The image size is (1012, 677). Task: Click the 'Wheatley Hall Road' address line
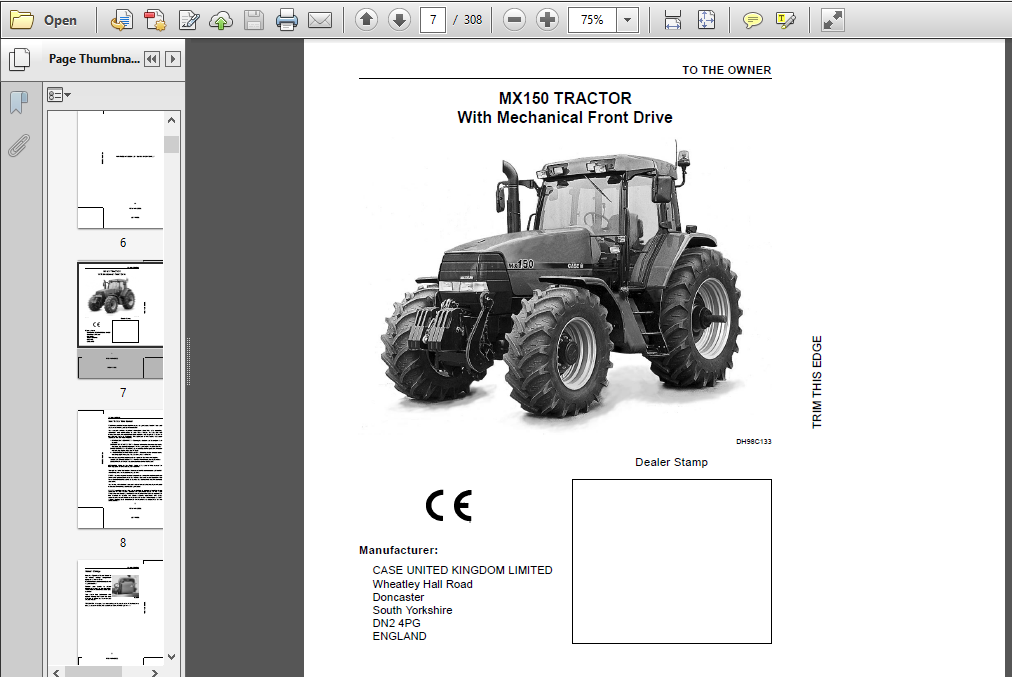(x=422, y=584)
